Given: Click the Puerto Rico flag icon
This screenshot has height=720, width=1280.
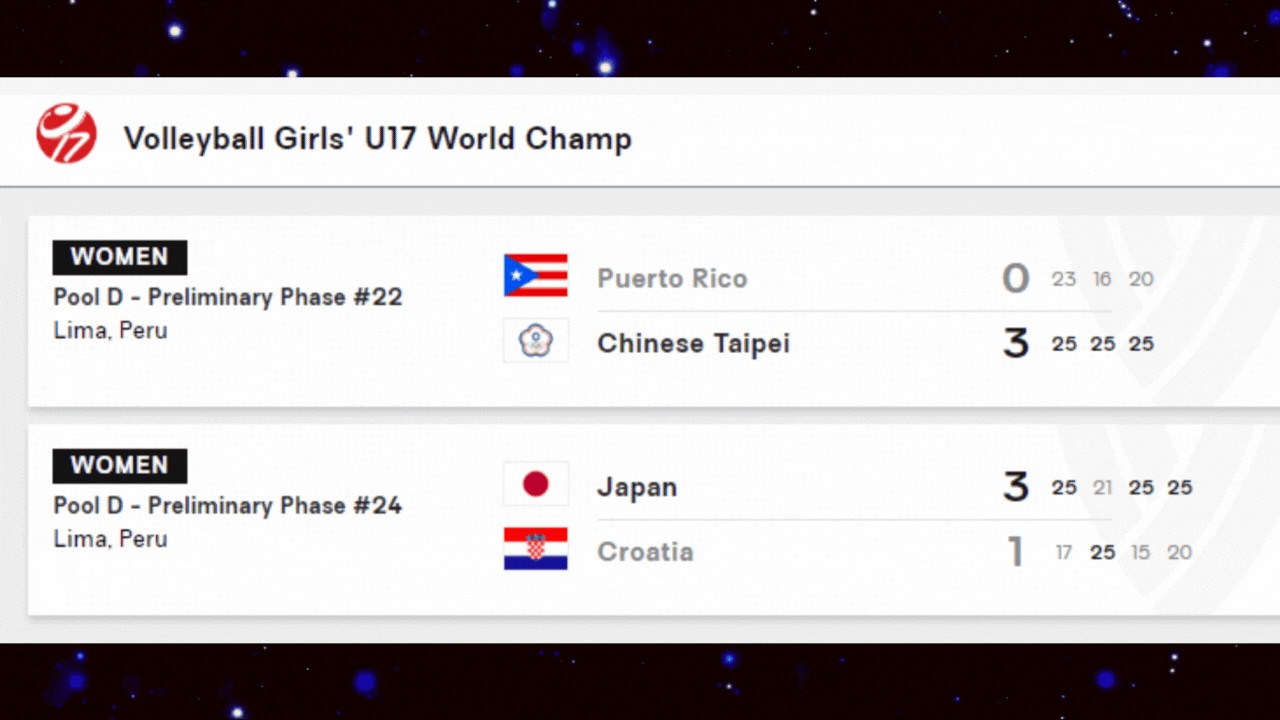Looking at the screenshot, I should pyautogui.click(x=536, y=276).
